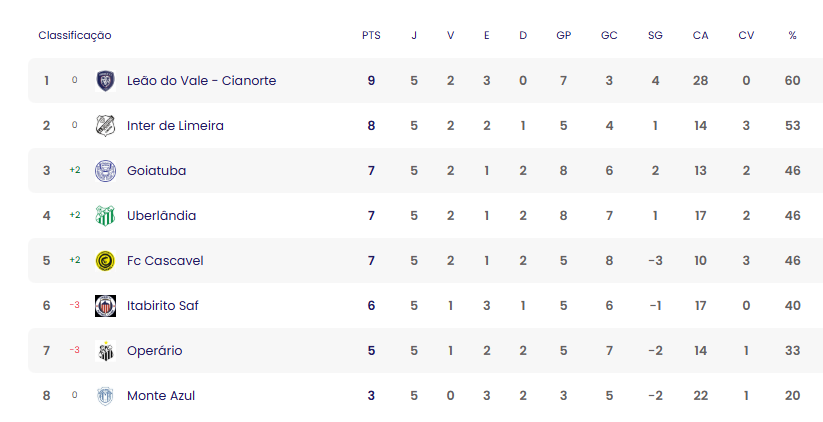This screenshot has width=823, height=422.
Task: Click the Operário club crest
Action: coord(105,351)
